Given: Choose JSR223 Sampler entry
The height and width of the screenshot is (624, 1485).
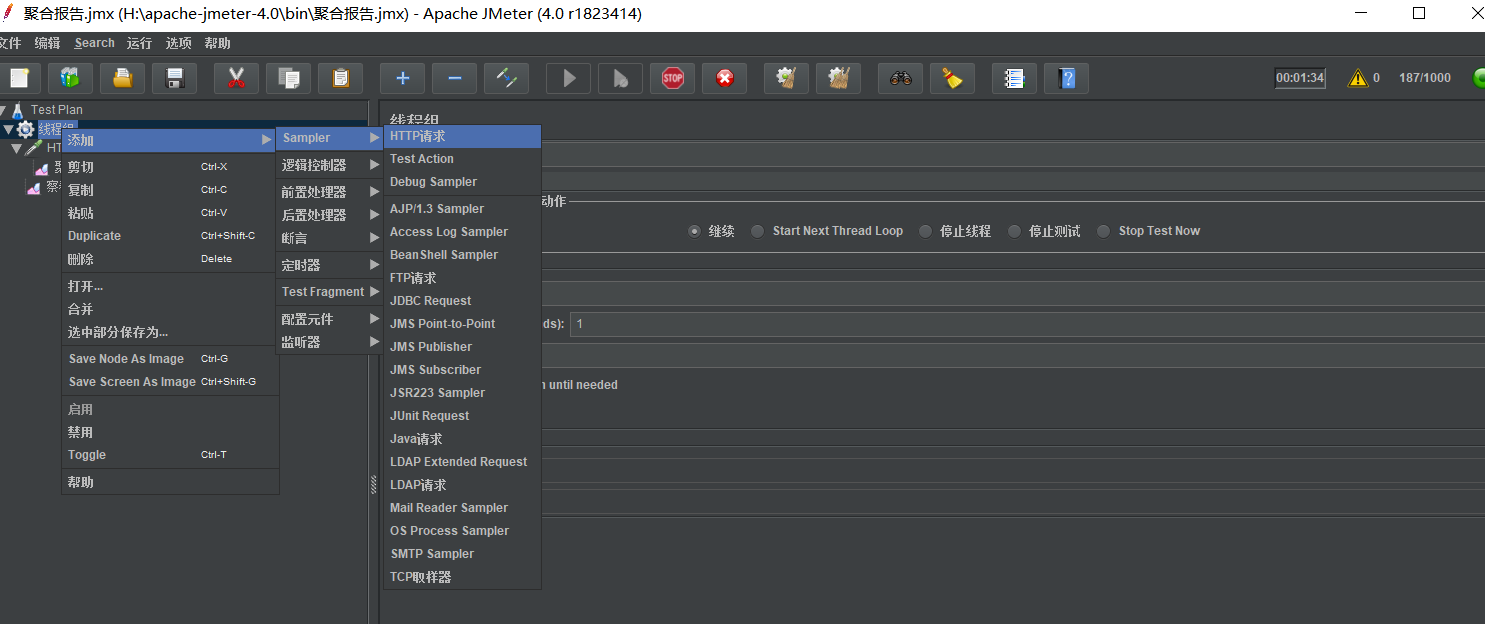Looking at the screenshot, I should pos(462,393).
